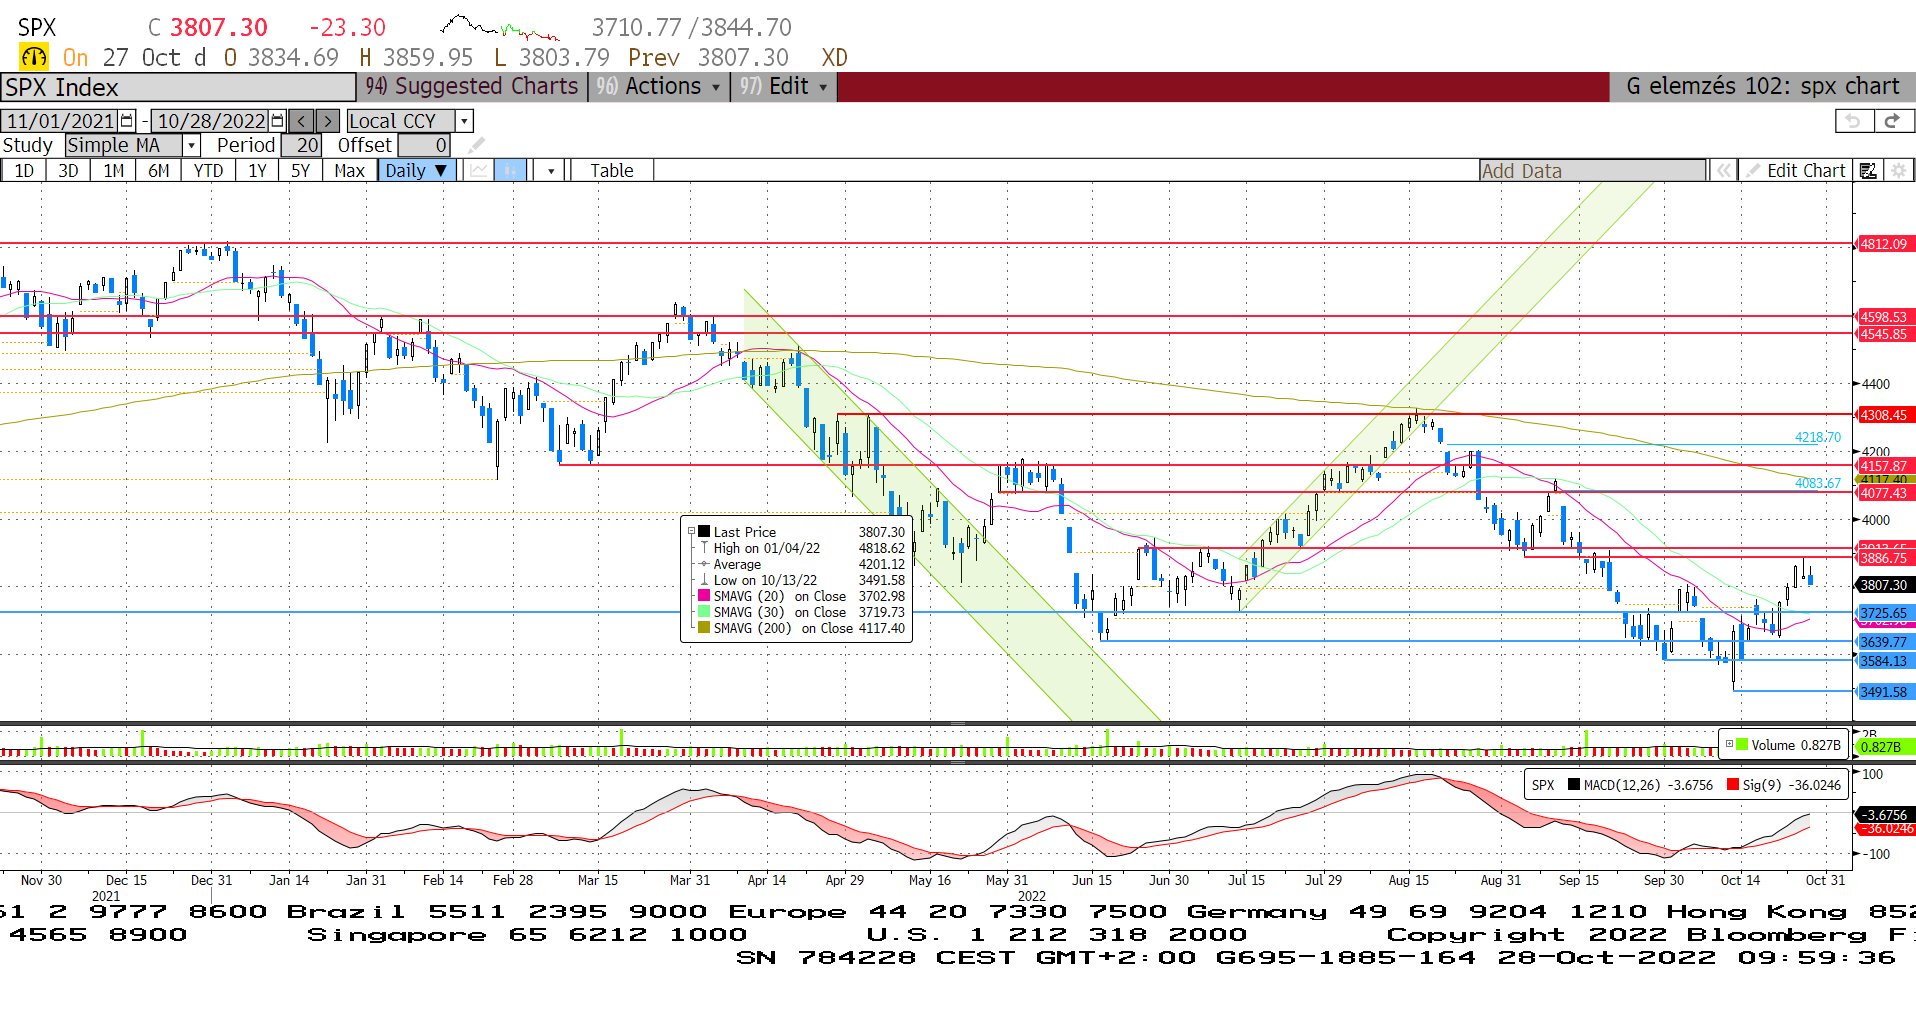Click the 4308.45 price level label

(x=1883, y=415)
